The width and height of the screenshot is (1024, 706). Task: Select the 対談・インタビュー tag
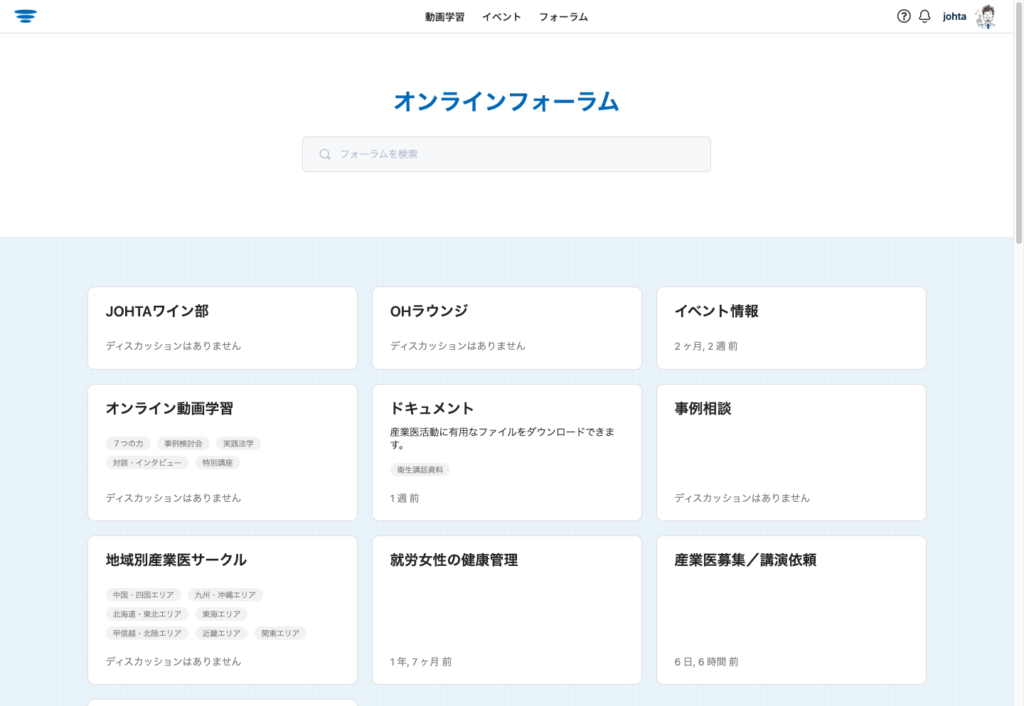pyautogui.click(x=147, y=463)
